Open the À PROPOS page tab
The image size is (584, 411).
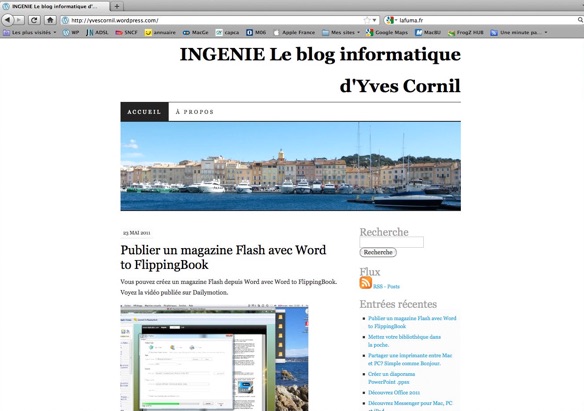pos(194,112)
